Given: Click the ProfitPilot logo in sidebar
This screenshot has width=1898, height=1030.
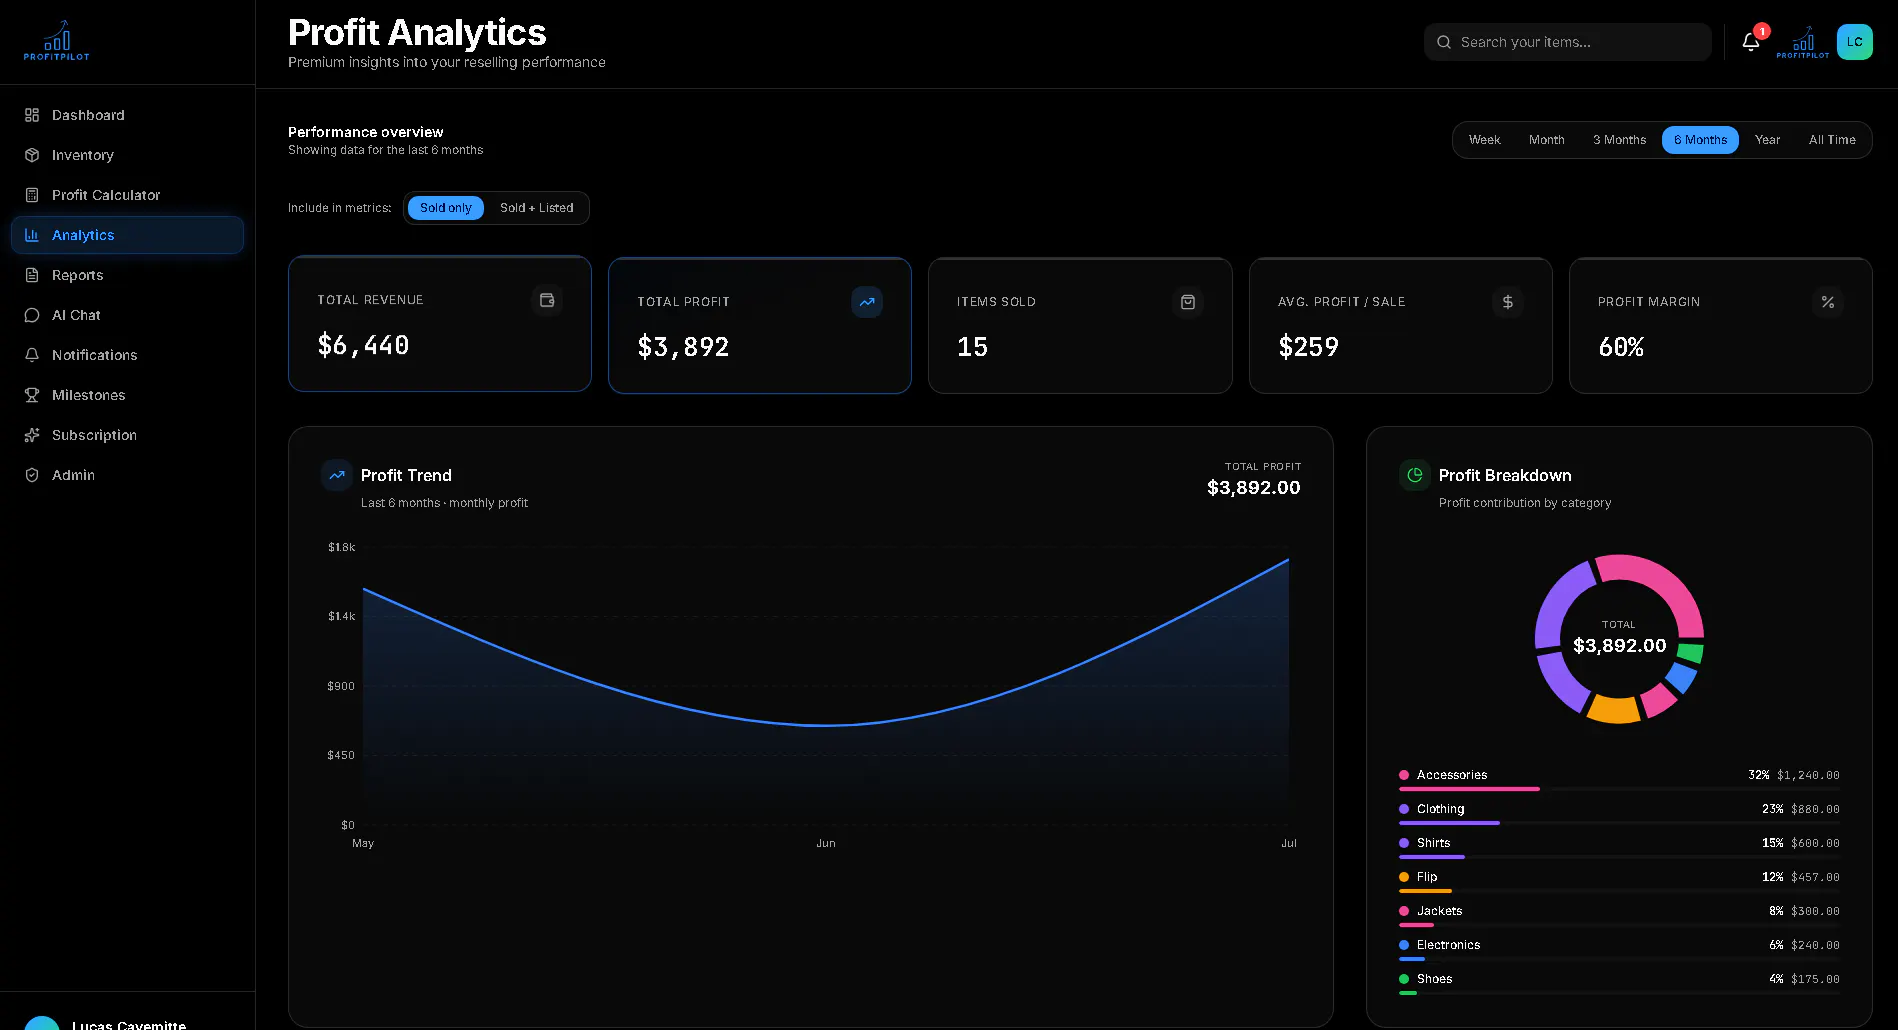Looking at the screenshot, I should point(57,41).
